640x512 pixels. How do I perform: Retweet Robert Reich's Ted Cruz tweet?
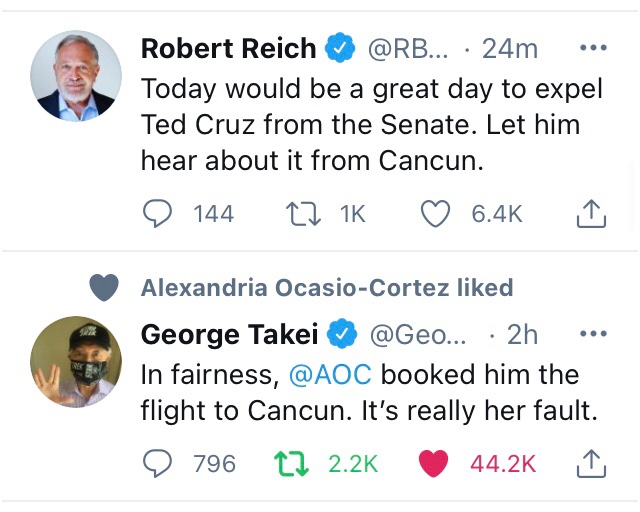coord(300,213)
